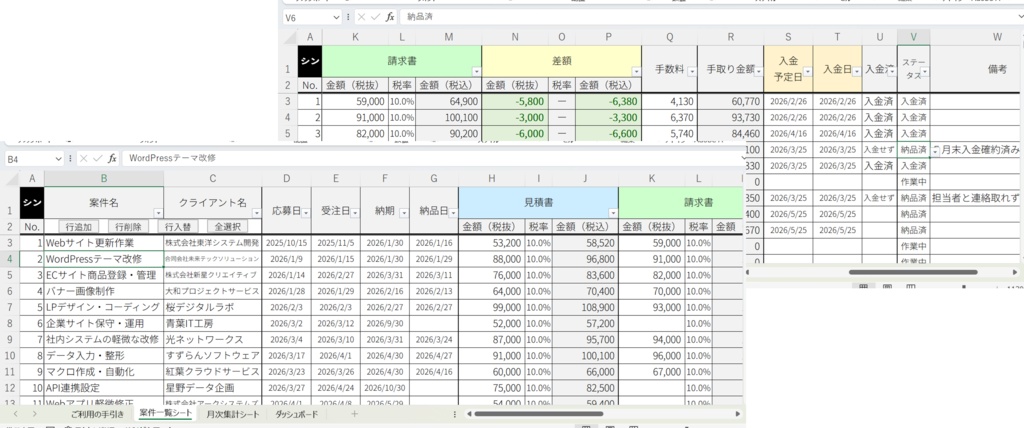Click back window horizontal scrollbar thumb
The image size is (1024, 428).
coord(913,272)
